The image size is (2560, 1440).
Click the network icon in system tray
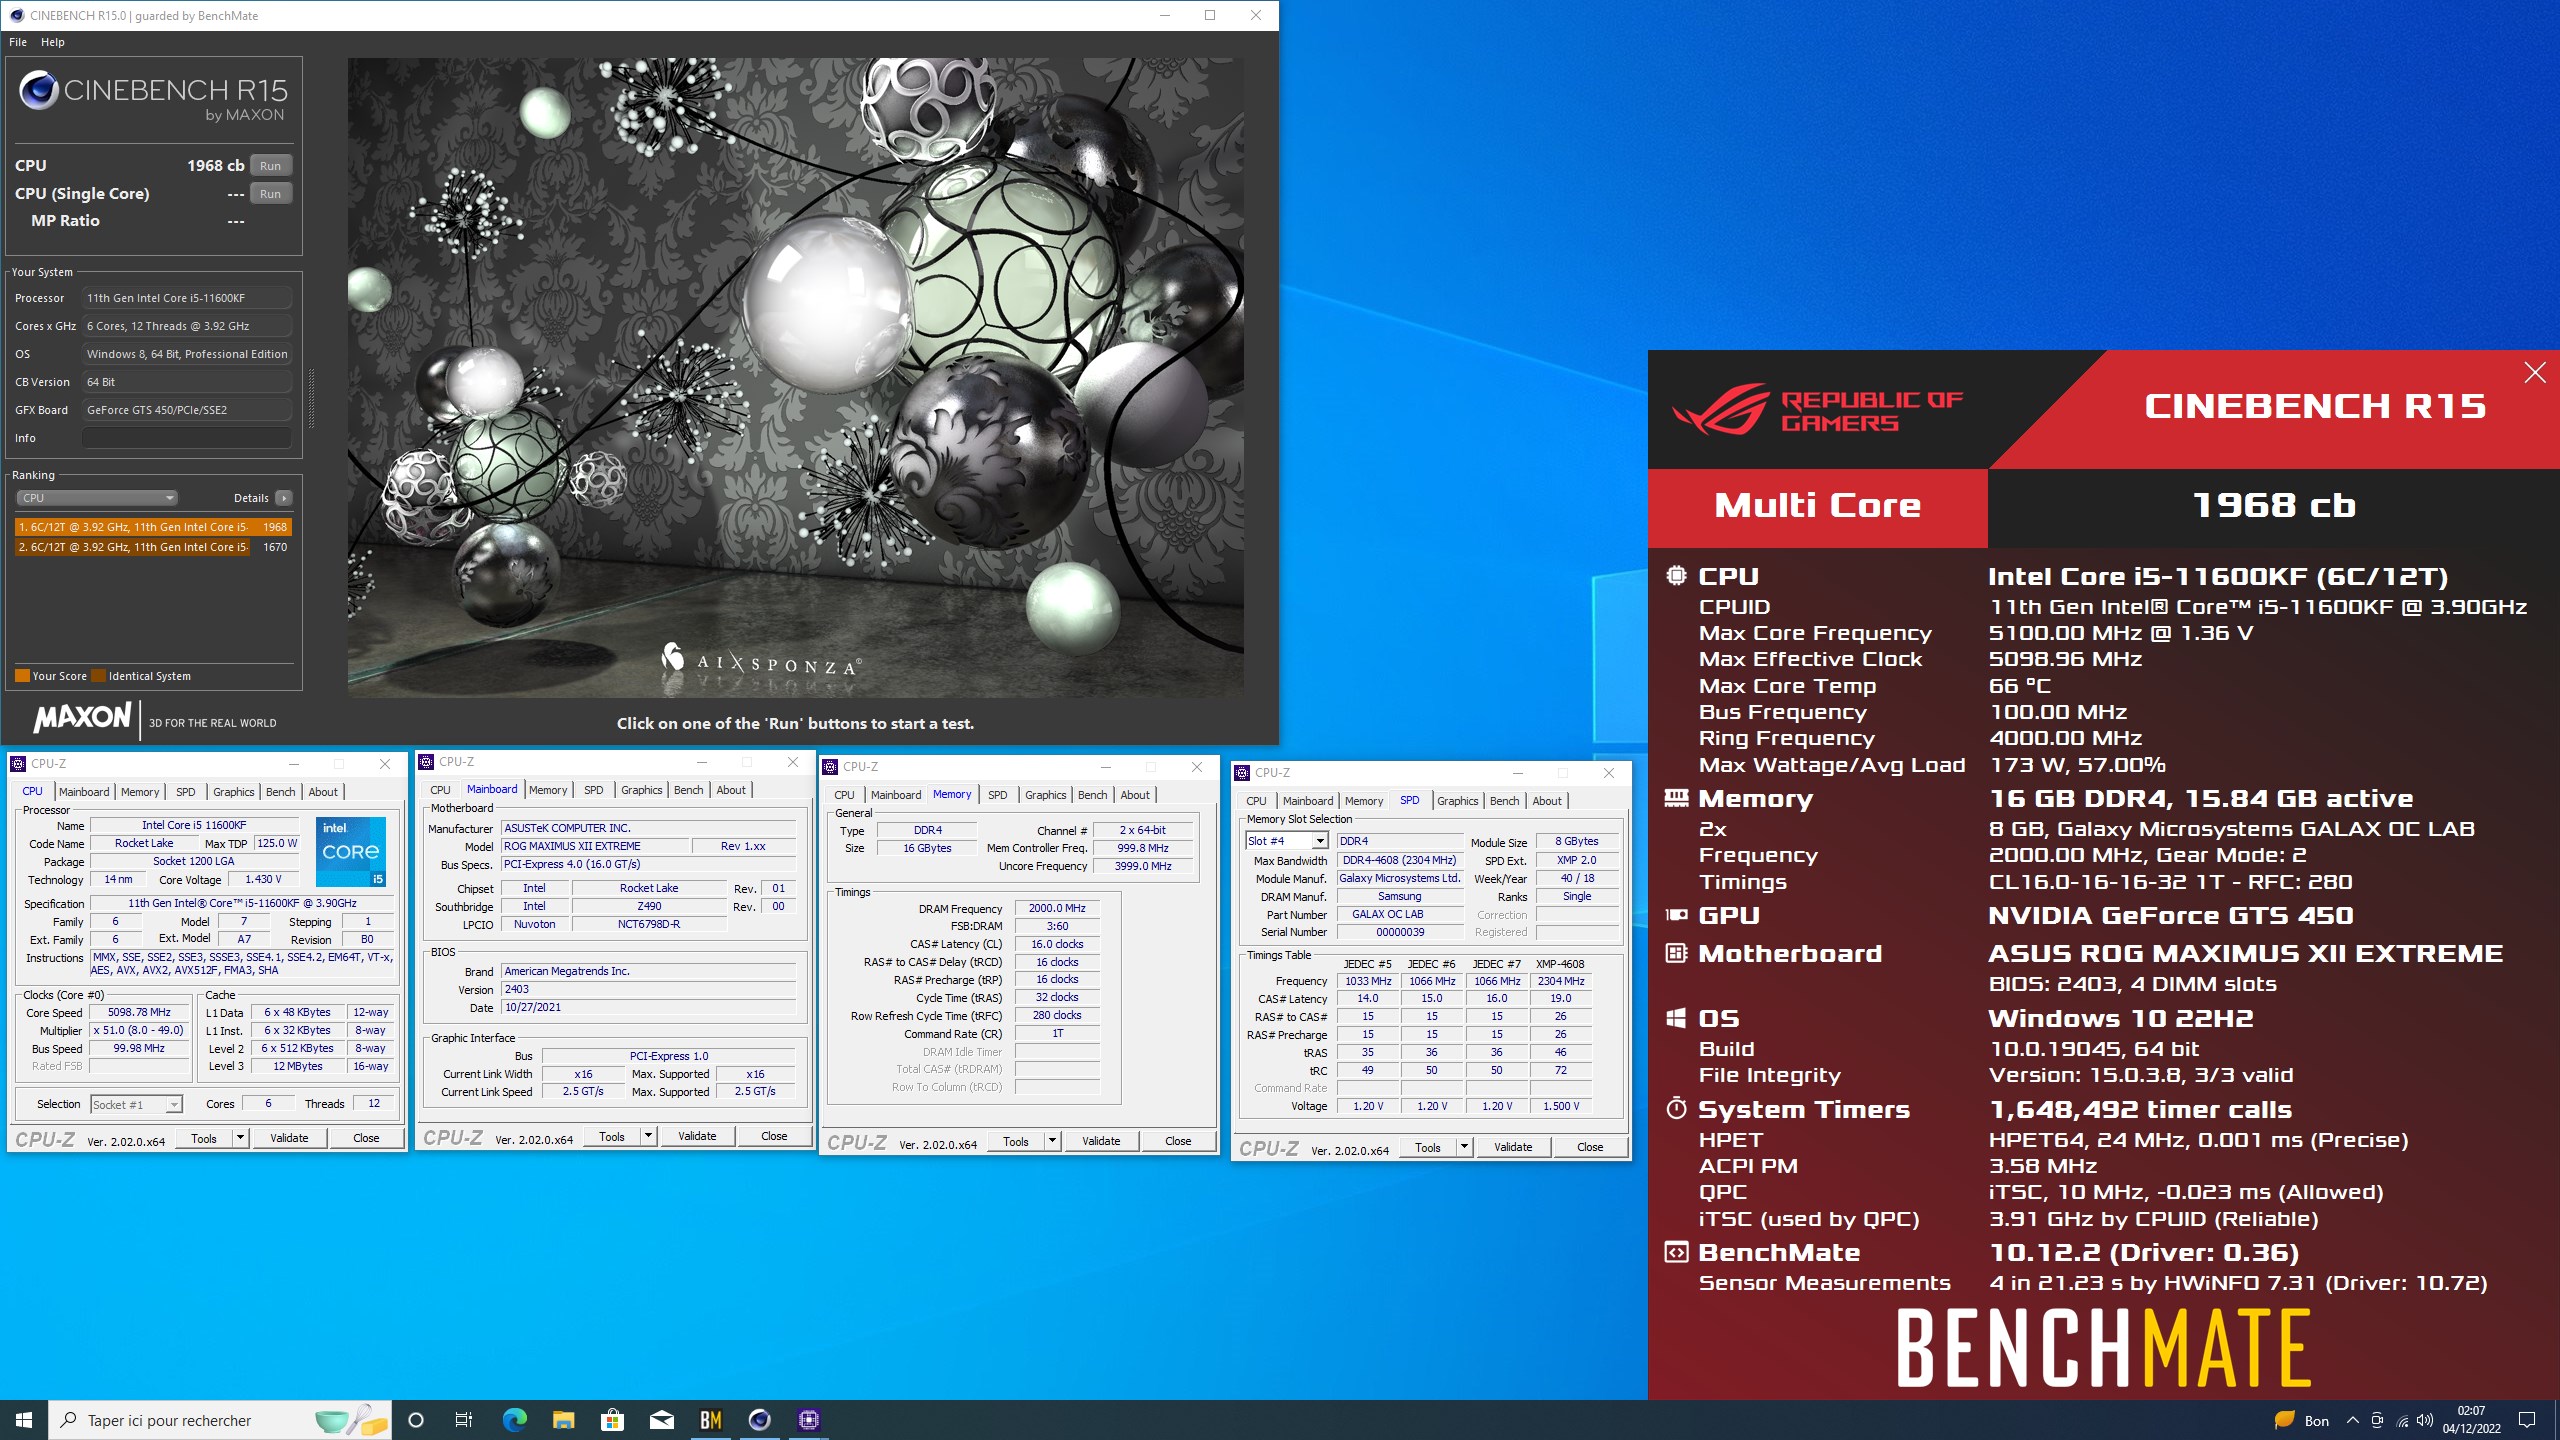2403,1421
